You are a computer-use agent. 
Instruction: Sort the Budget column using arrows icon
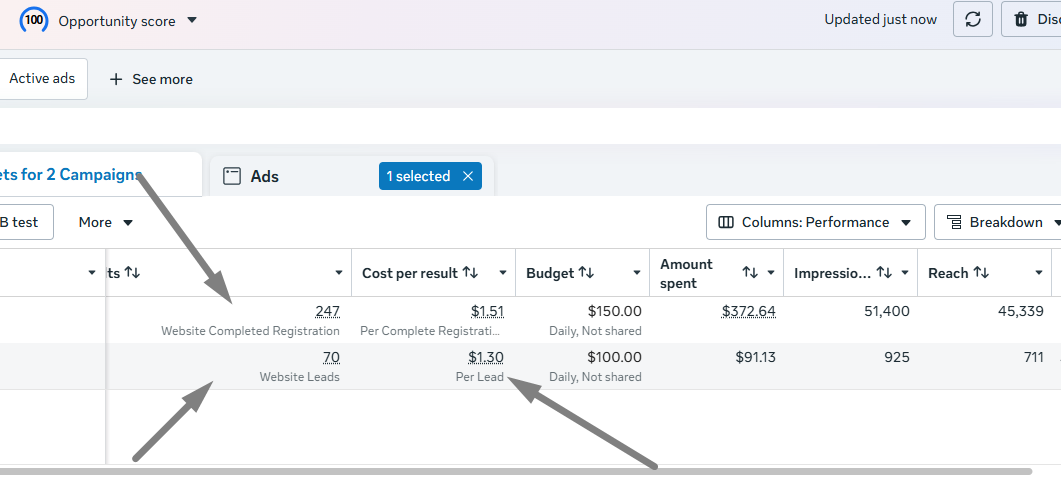585,273
